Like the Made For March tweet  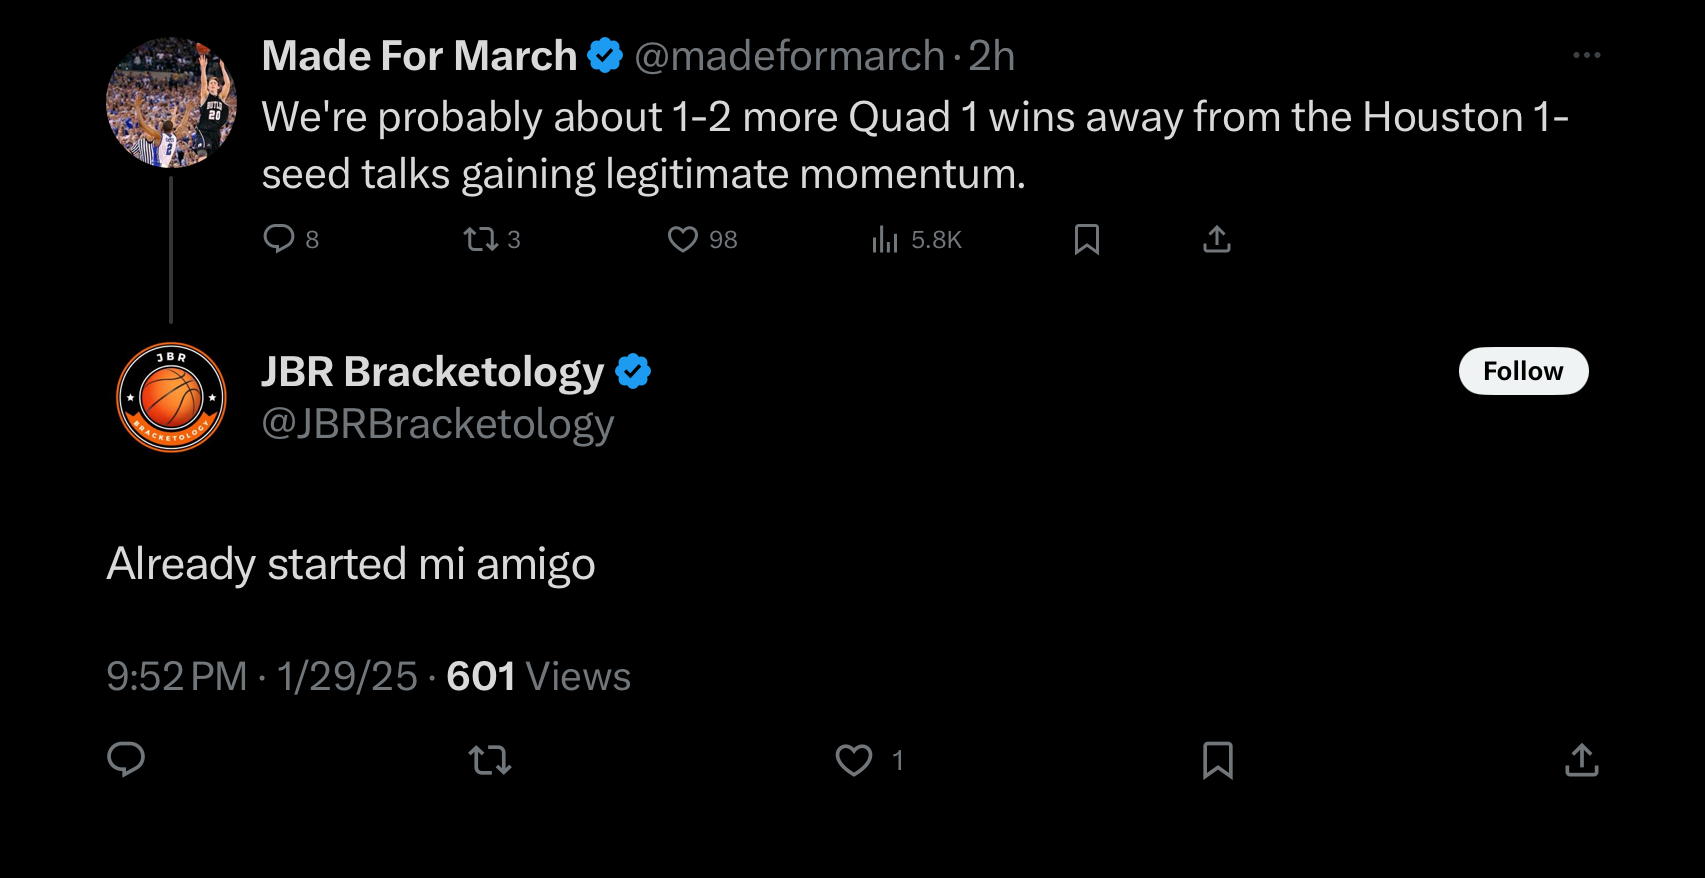coord(683,239)
